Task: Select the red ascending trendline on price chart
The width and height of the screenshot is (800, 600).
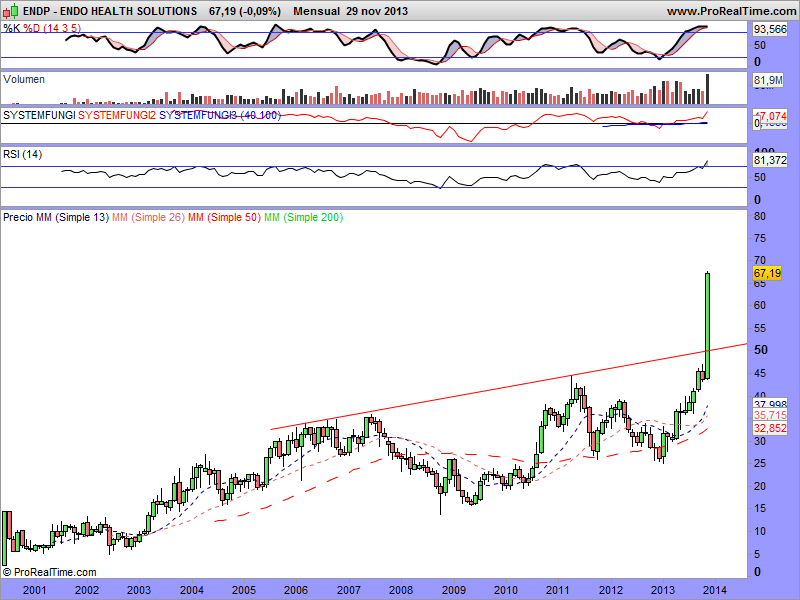Action: coord(508,387)
